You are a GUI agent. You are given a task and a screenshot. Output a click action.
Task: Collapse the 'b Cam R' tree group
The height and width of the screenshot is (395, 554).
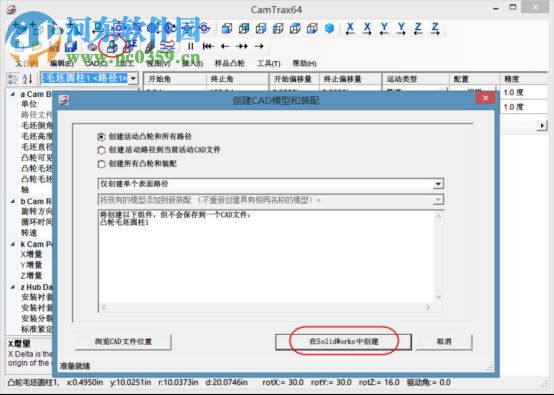point(13,201)
